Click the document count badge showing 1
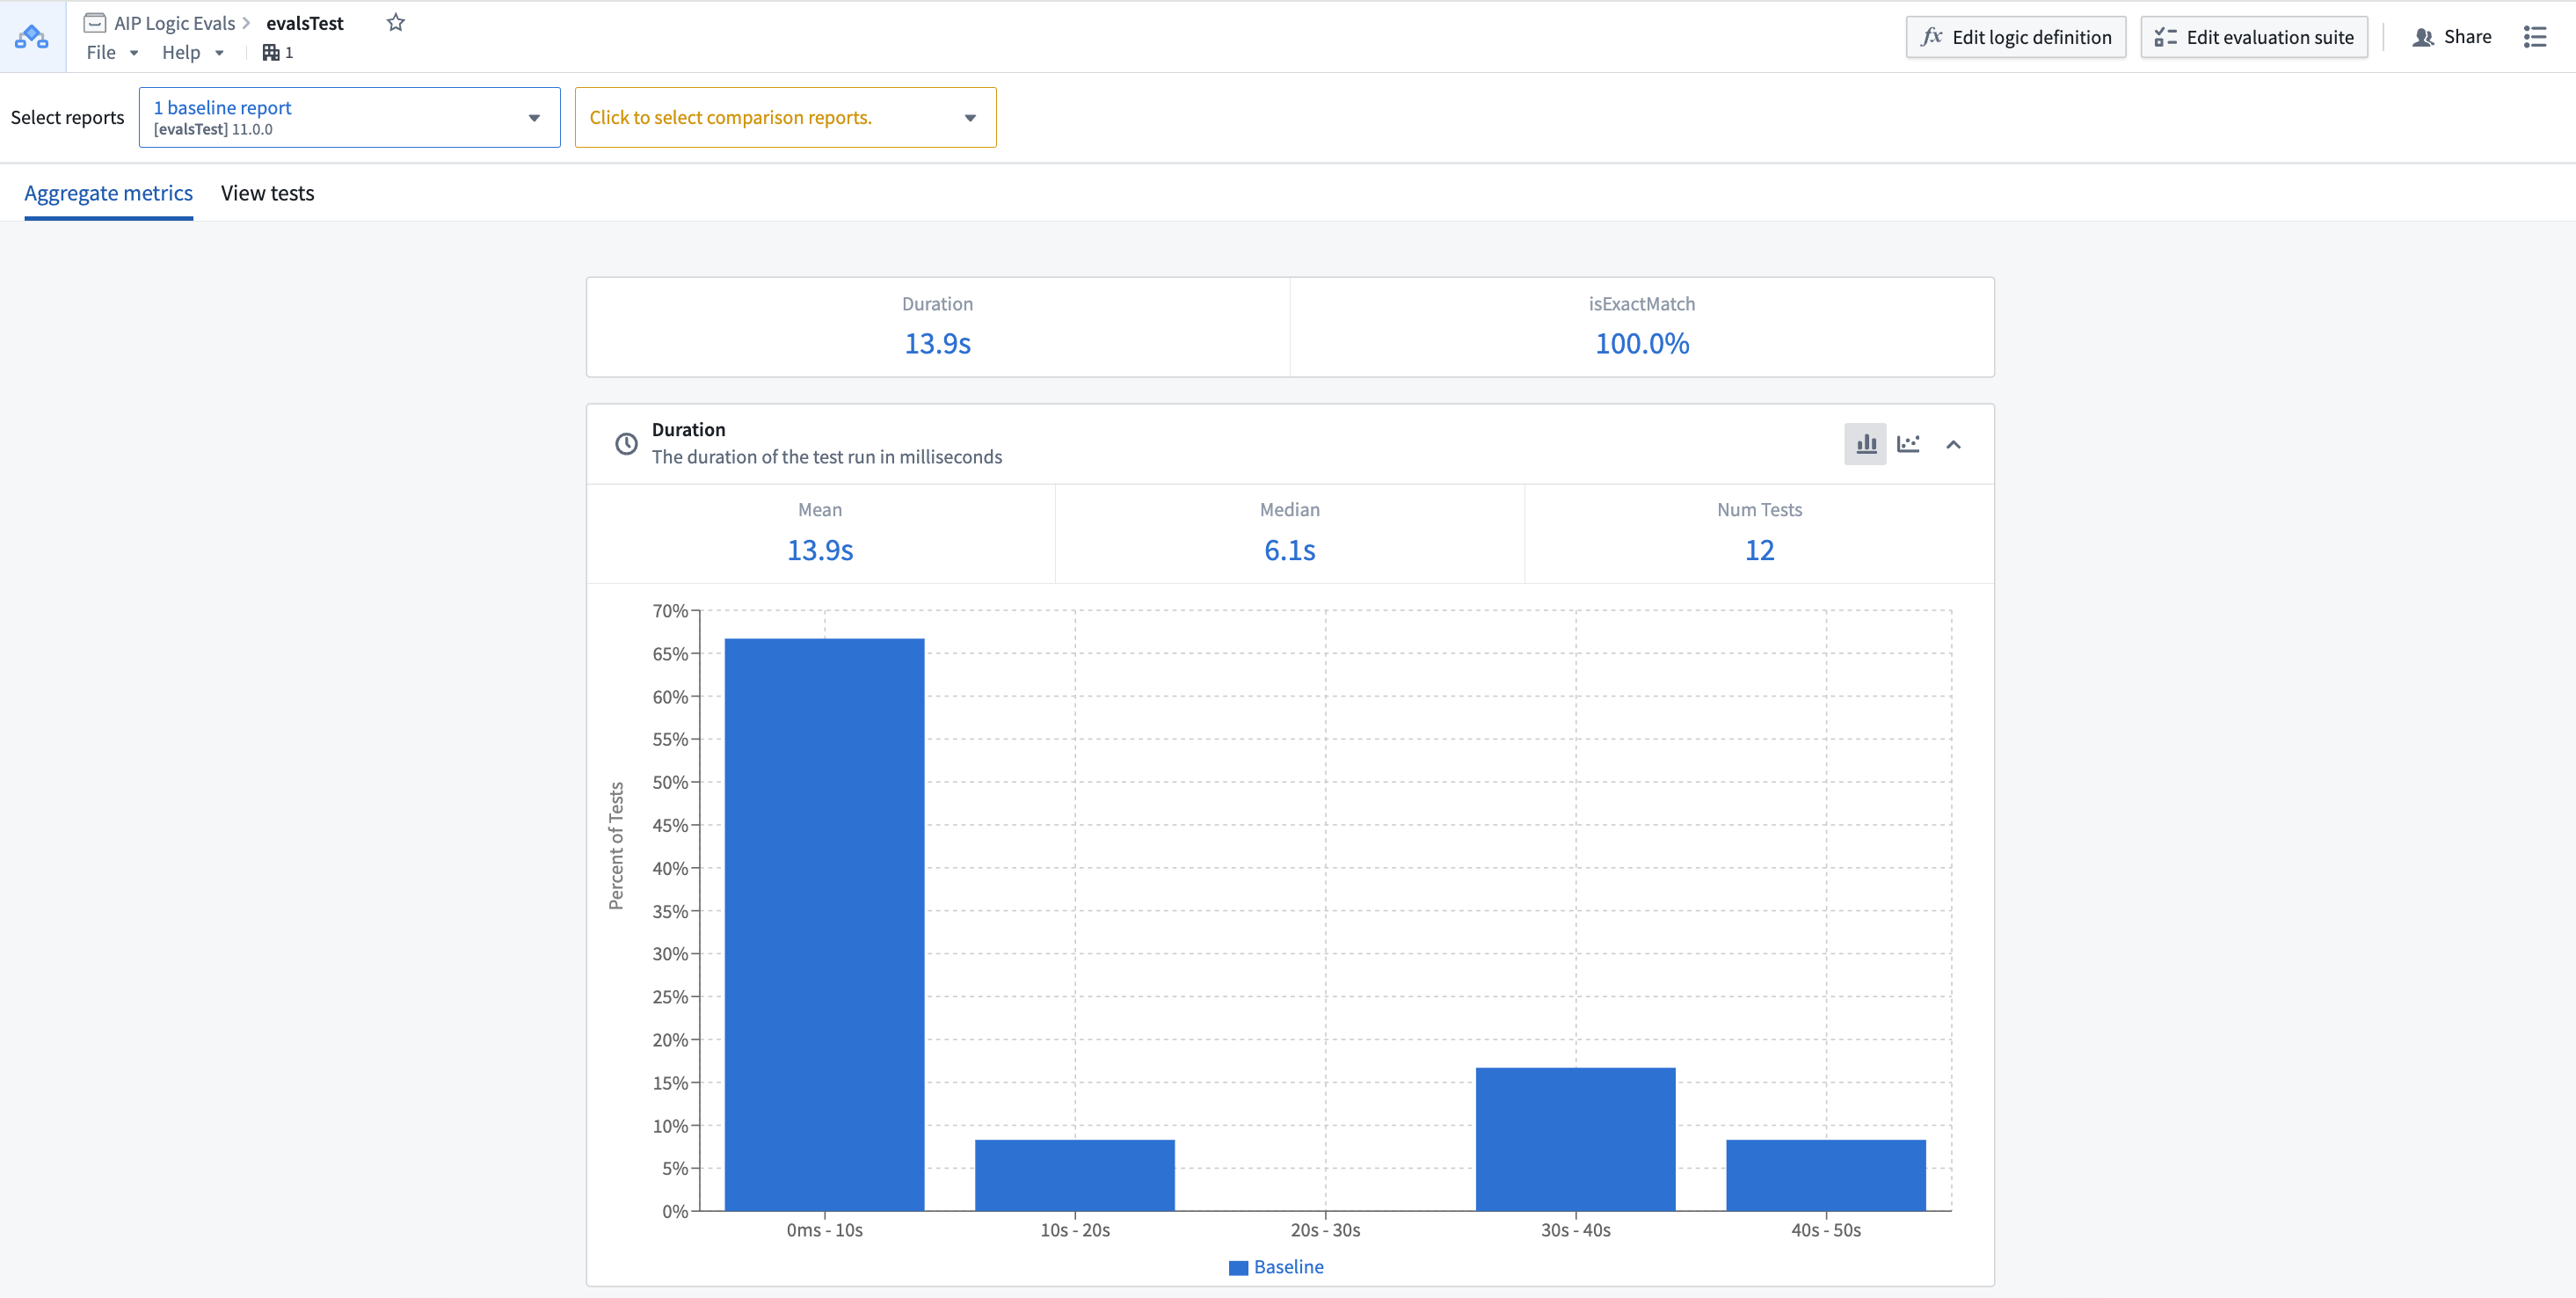This screenshot has width=2576, height=1298. tap(278, 53)
